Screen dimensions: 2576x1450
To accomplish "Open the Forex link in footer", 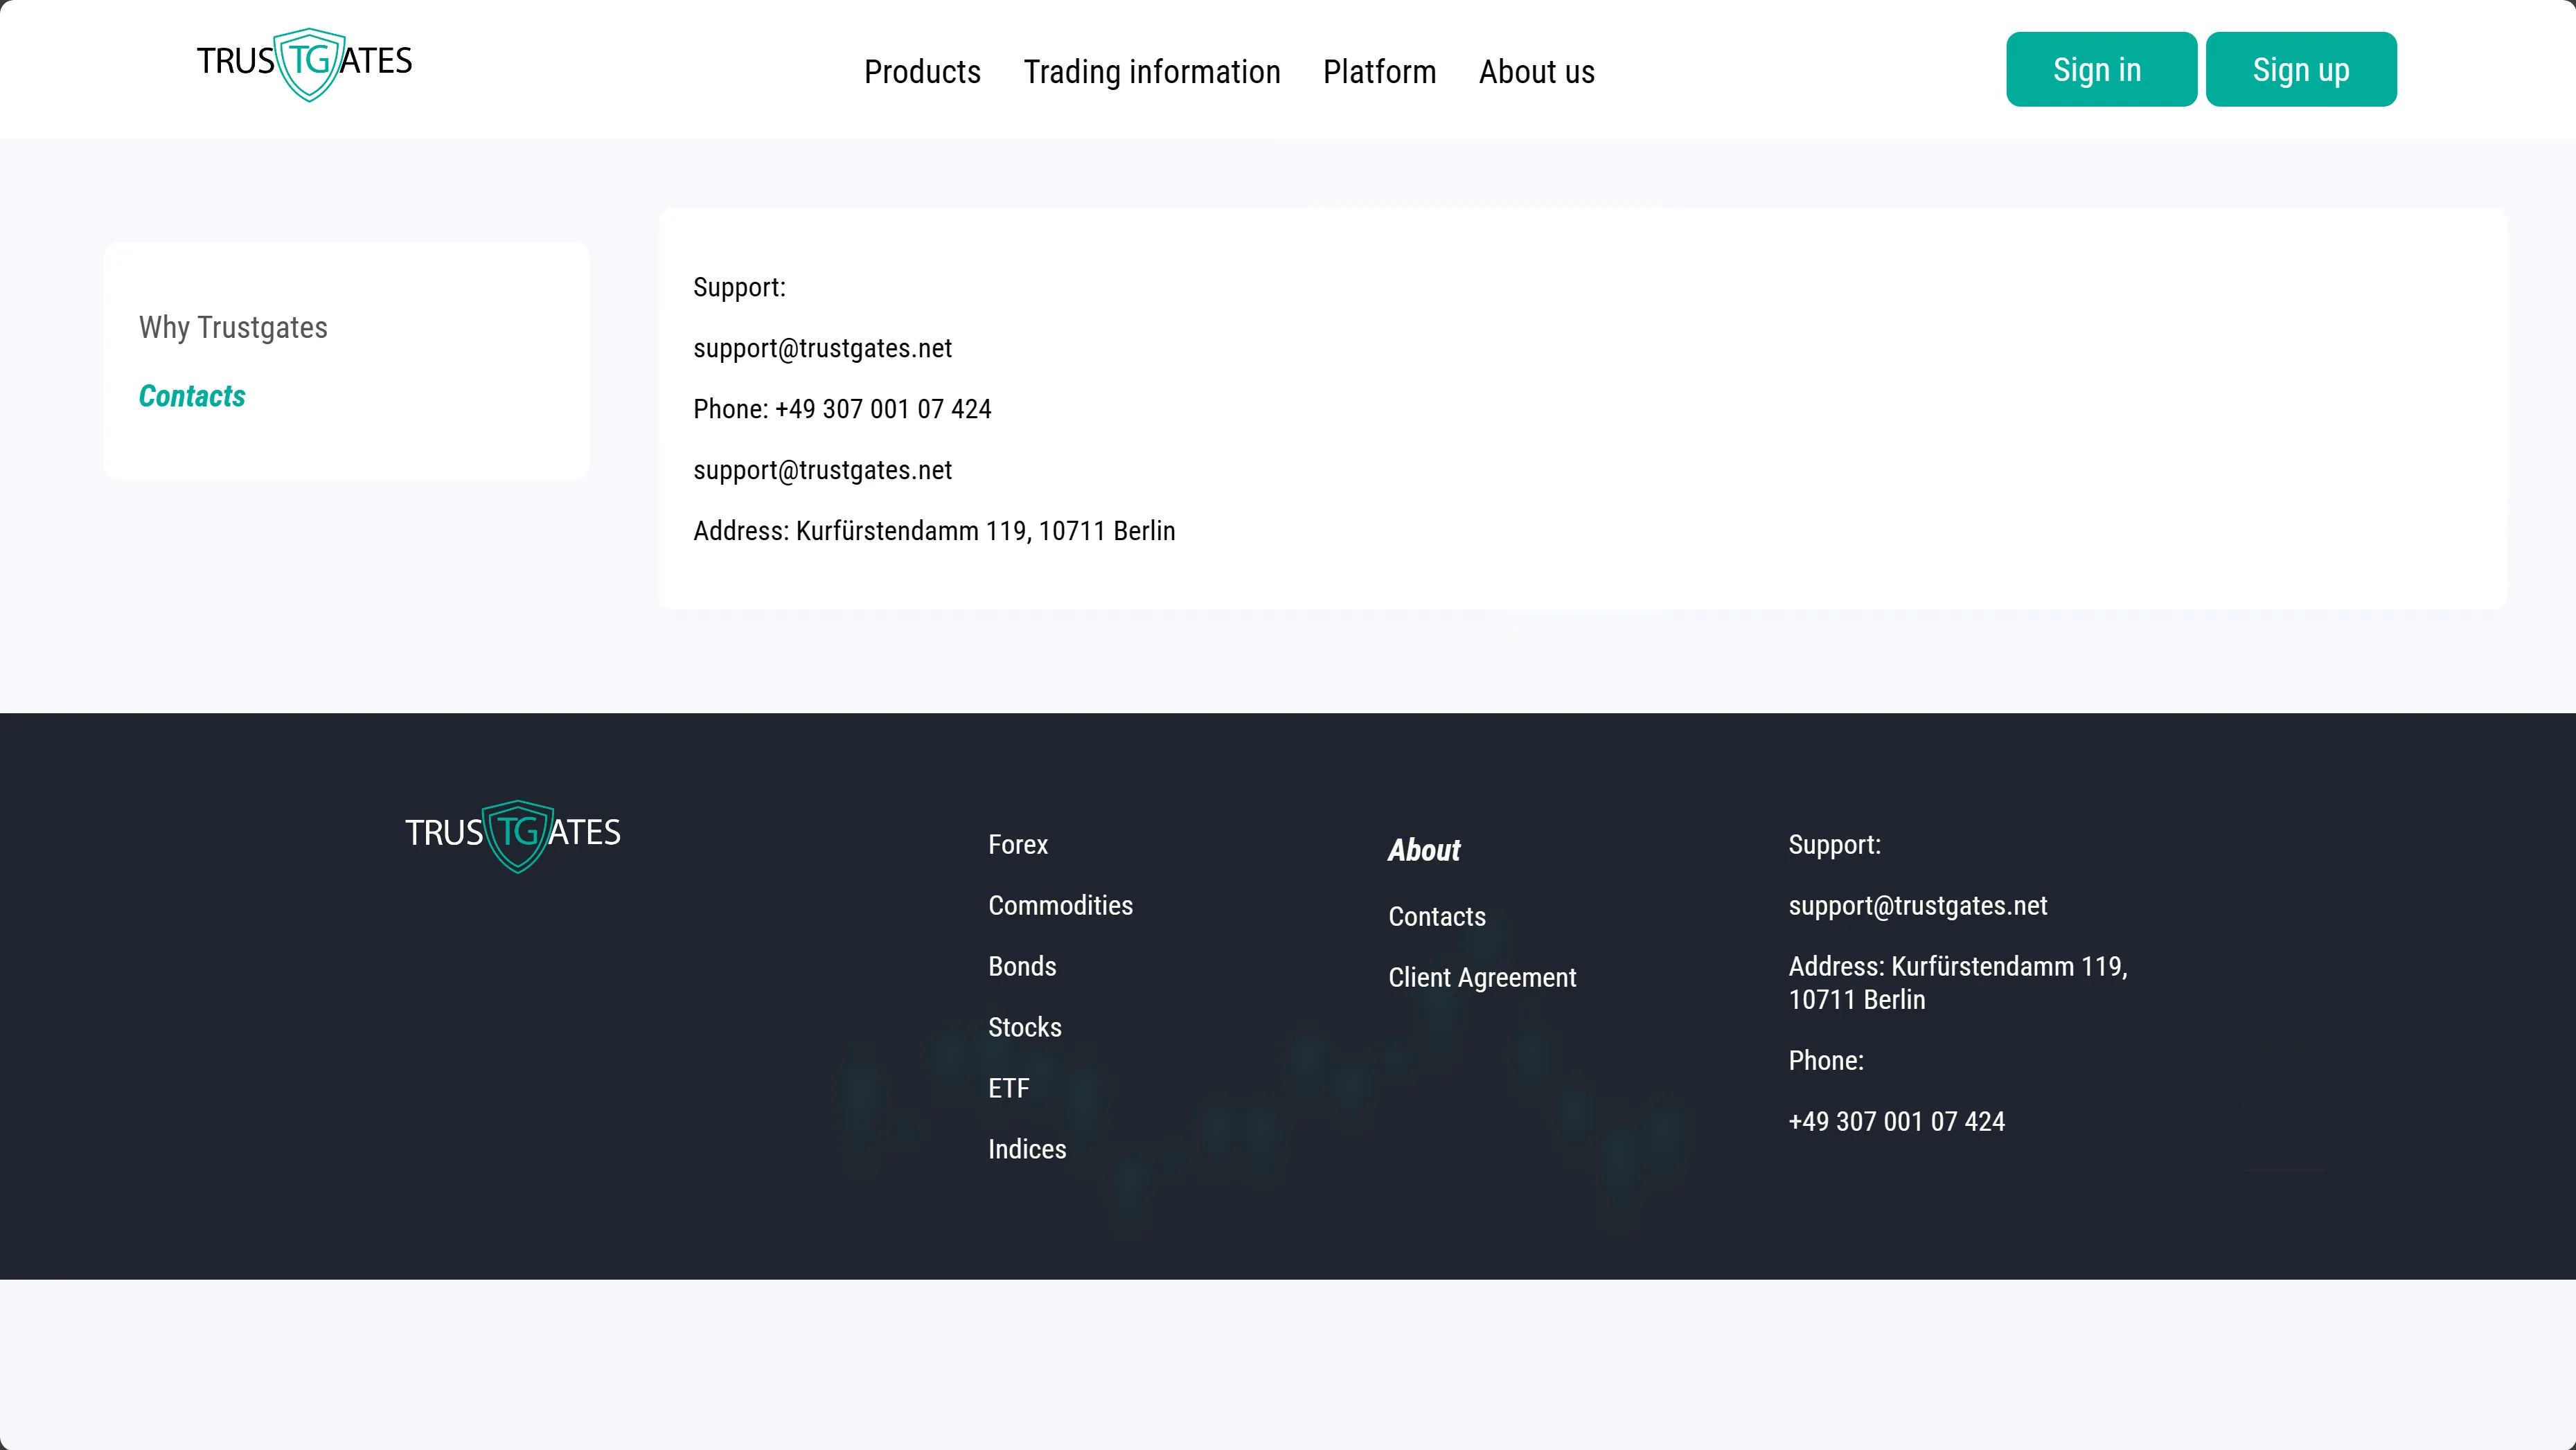I will tap(1018, 845).
